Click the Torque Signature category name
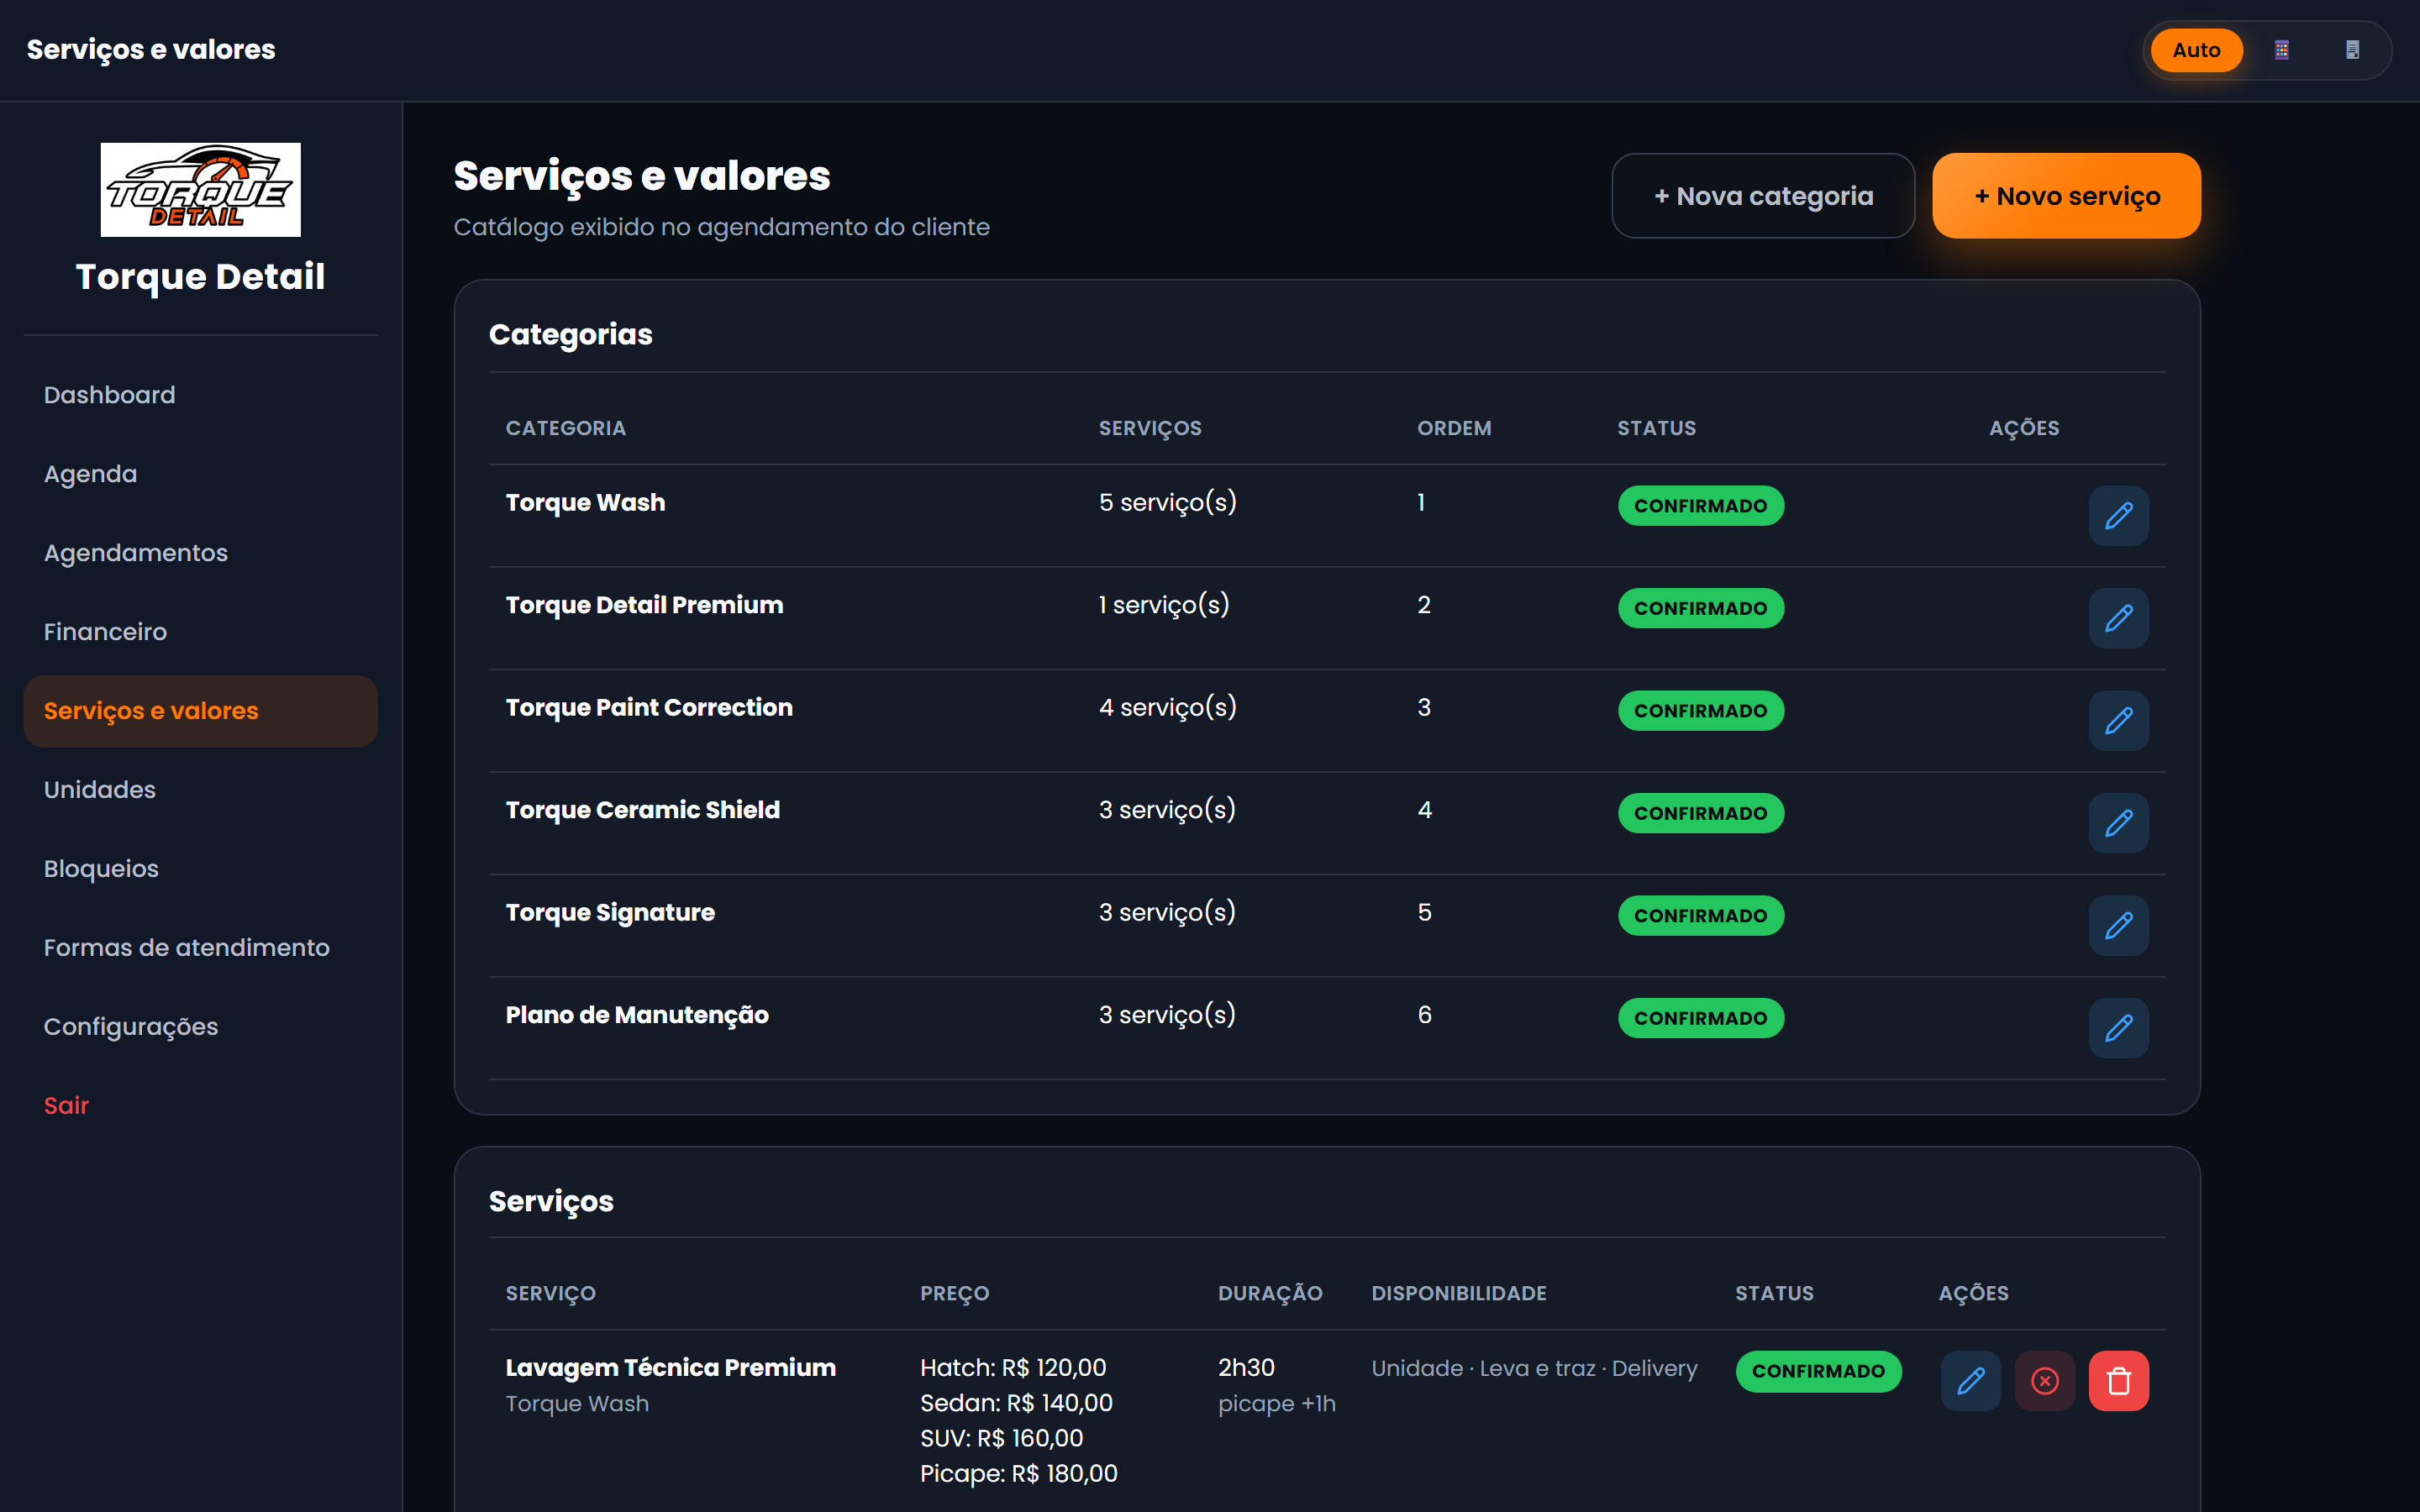This screenshot has height=1512, width=2420. [x=610, y=913]
